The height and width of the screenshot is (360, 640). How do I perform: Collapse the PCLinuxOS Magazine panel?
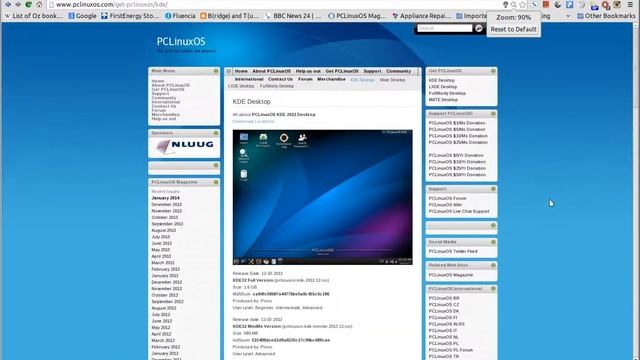(216, 182)
